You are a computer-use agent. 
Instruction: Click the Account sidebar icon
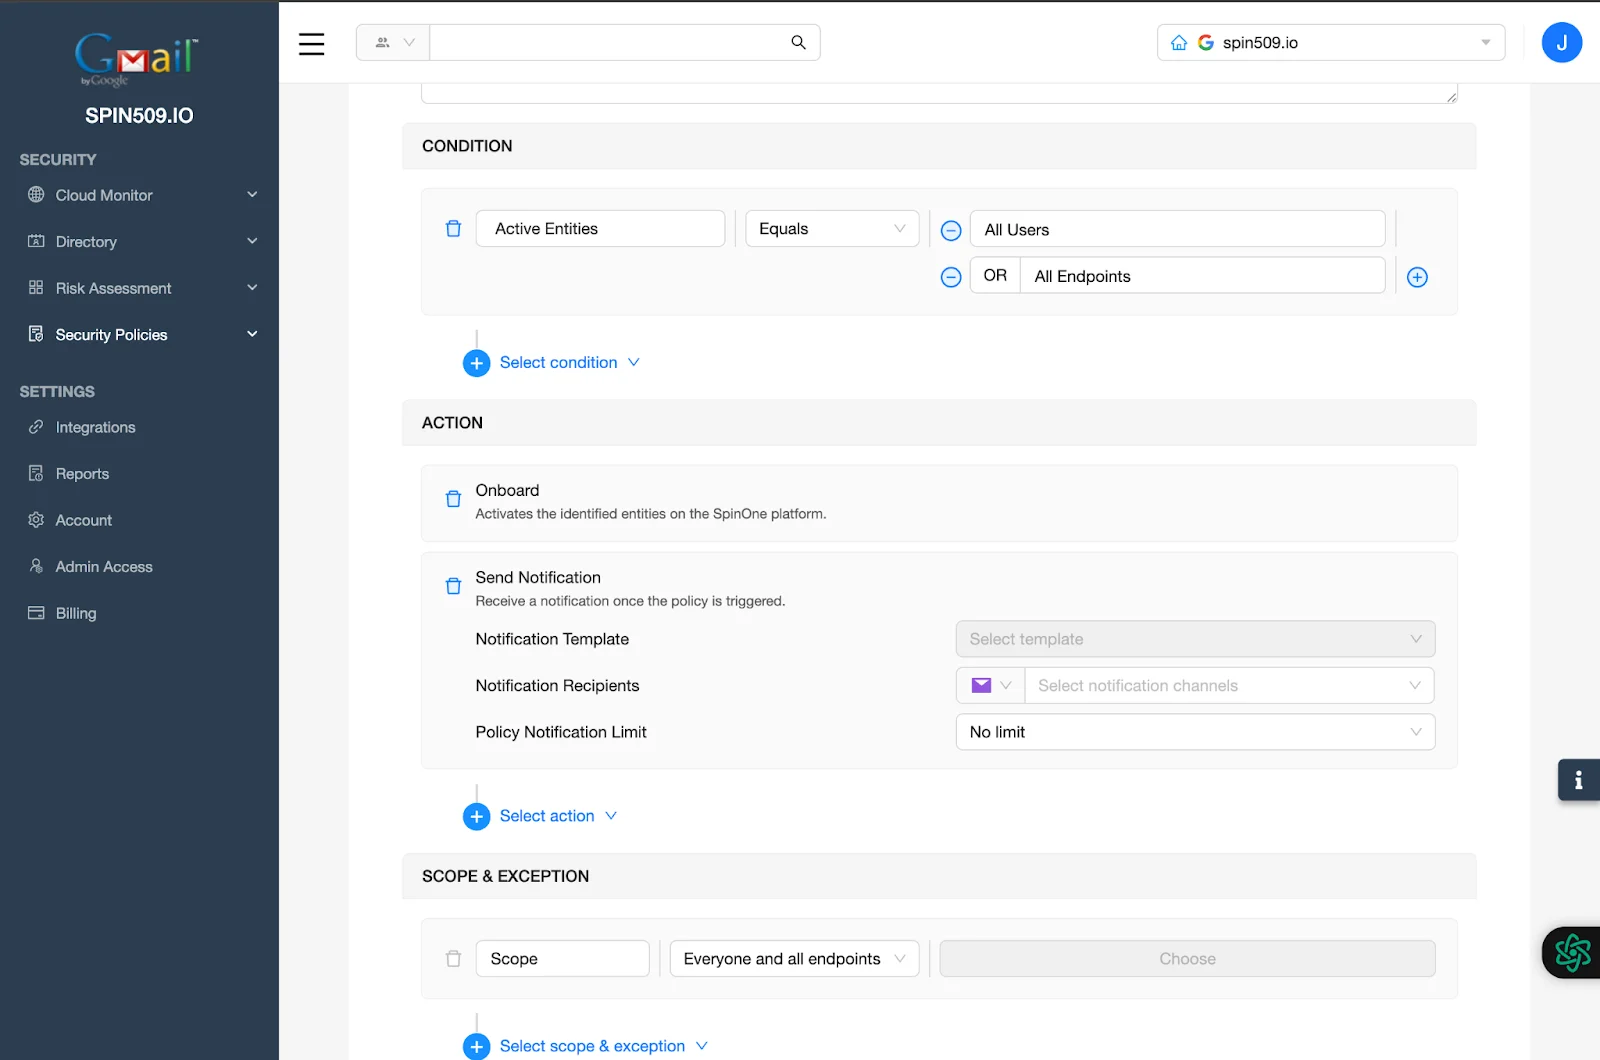pos(35,520)
